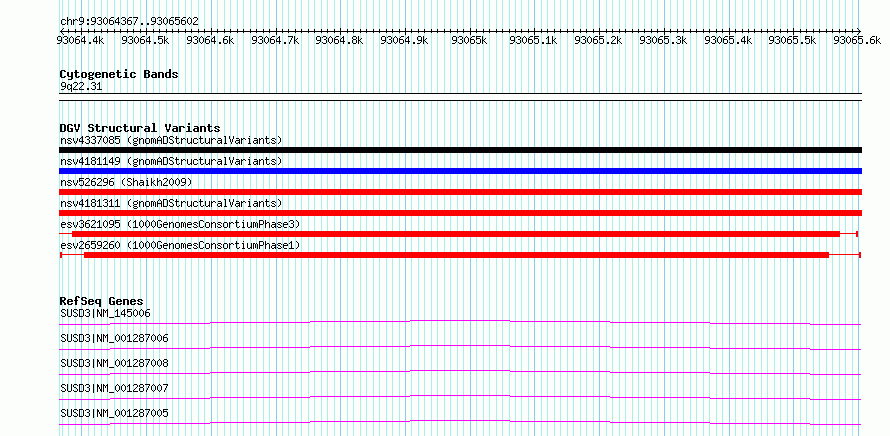Click ruler position 93065k
Image resolution: width=890 pixels, height=436 pixels.
pyautogui.click(x=468, y=40)
